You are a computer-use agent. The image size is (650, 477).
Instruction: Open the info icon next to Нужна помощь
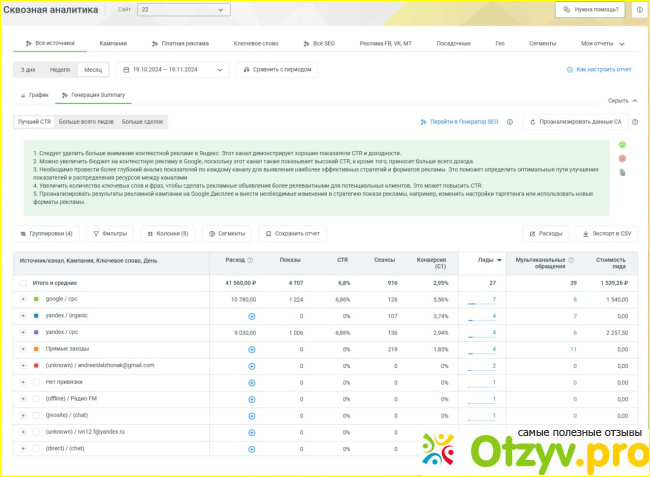pos(638,9)
